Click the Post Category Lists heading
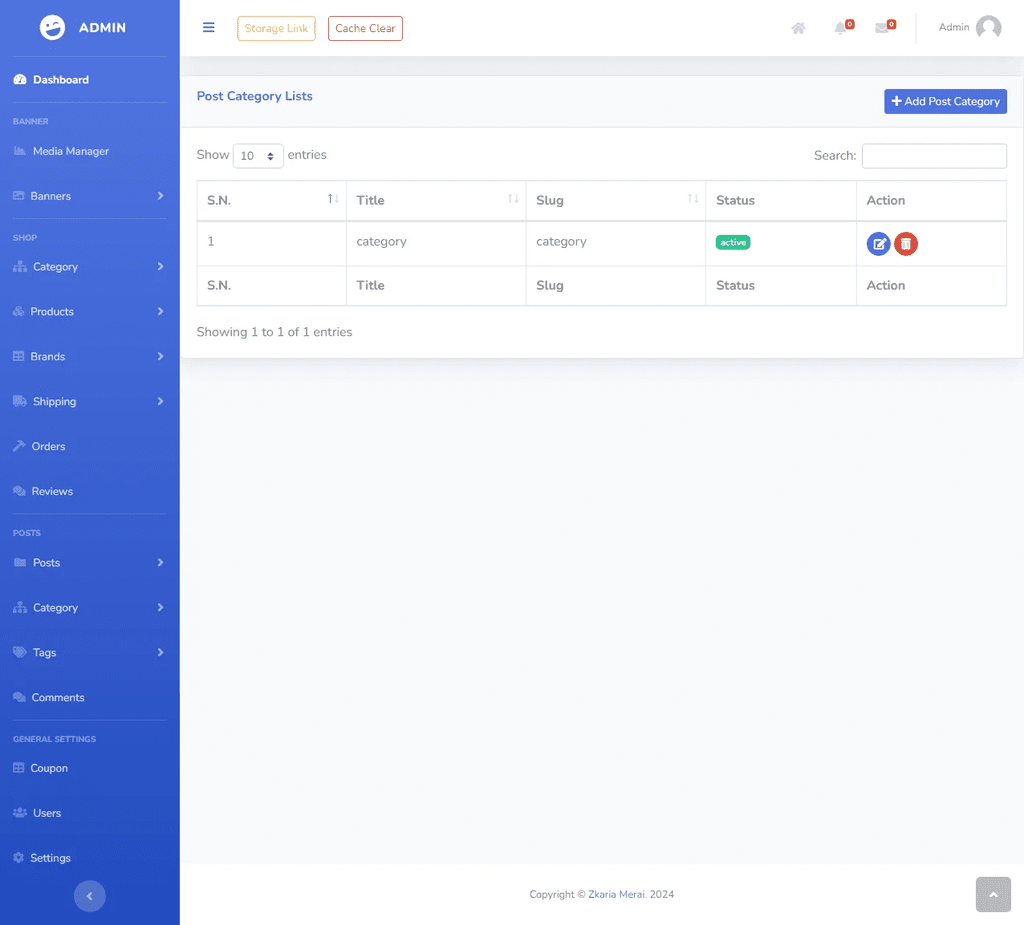Screen dimensions: 1024x925 [x=255, y=96]
